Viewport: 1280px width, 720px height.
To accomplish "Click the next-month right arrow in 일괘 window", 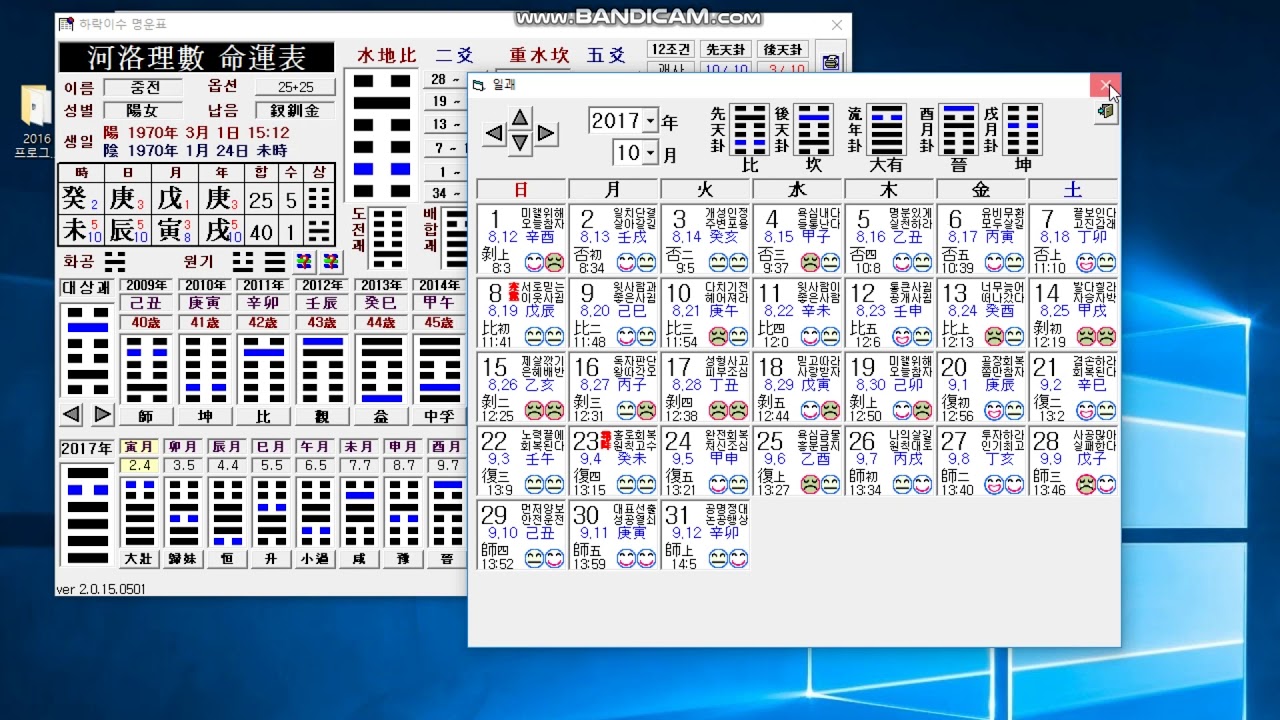I will pos(545,132).
